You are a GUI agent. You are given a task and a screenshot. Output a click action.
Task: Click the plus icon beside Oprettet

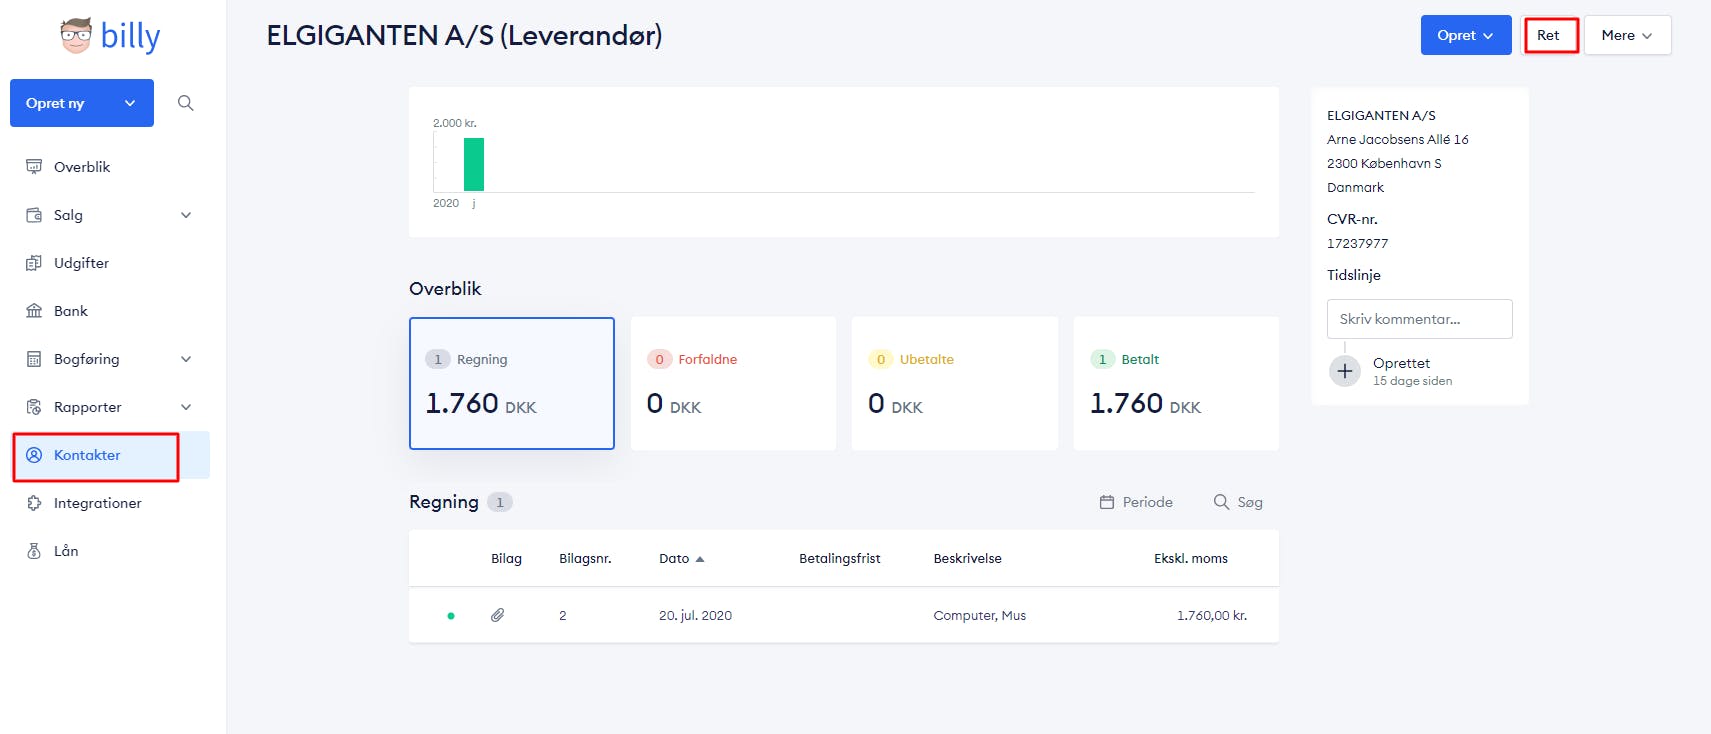(x=1345, y=371)
